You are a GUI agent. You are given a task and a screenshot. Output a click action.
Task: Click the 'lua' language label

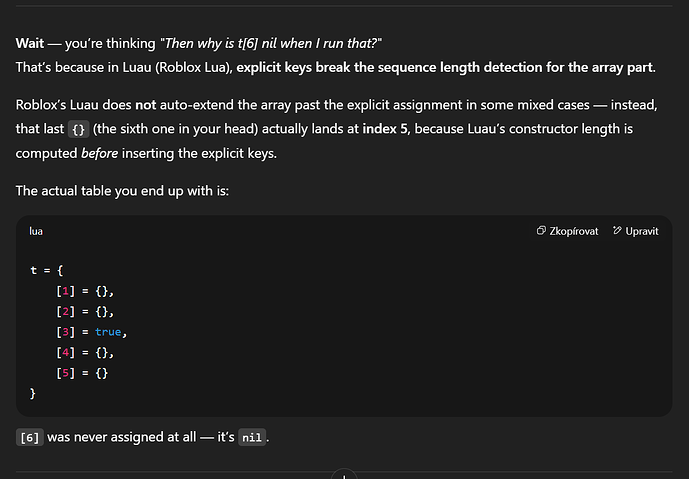[36, 231]
